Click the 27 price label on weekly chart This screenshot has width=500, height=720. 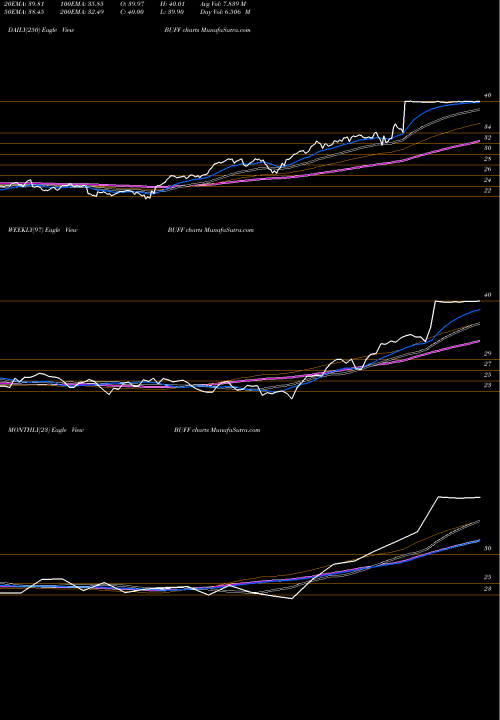487,364
